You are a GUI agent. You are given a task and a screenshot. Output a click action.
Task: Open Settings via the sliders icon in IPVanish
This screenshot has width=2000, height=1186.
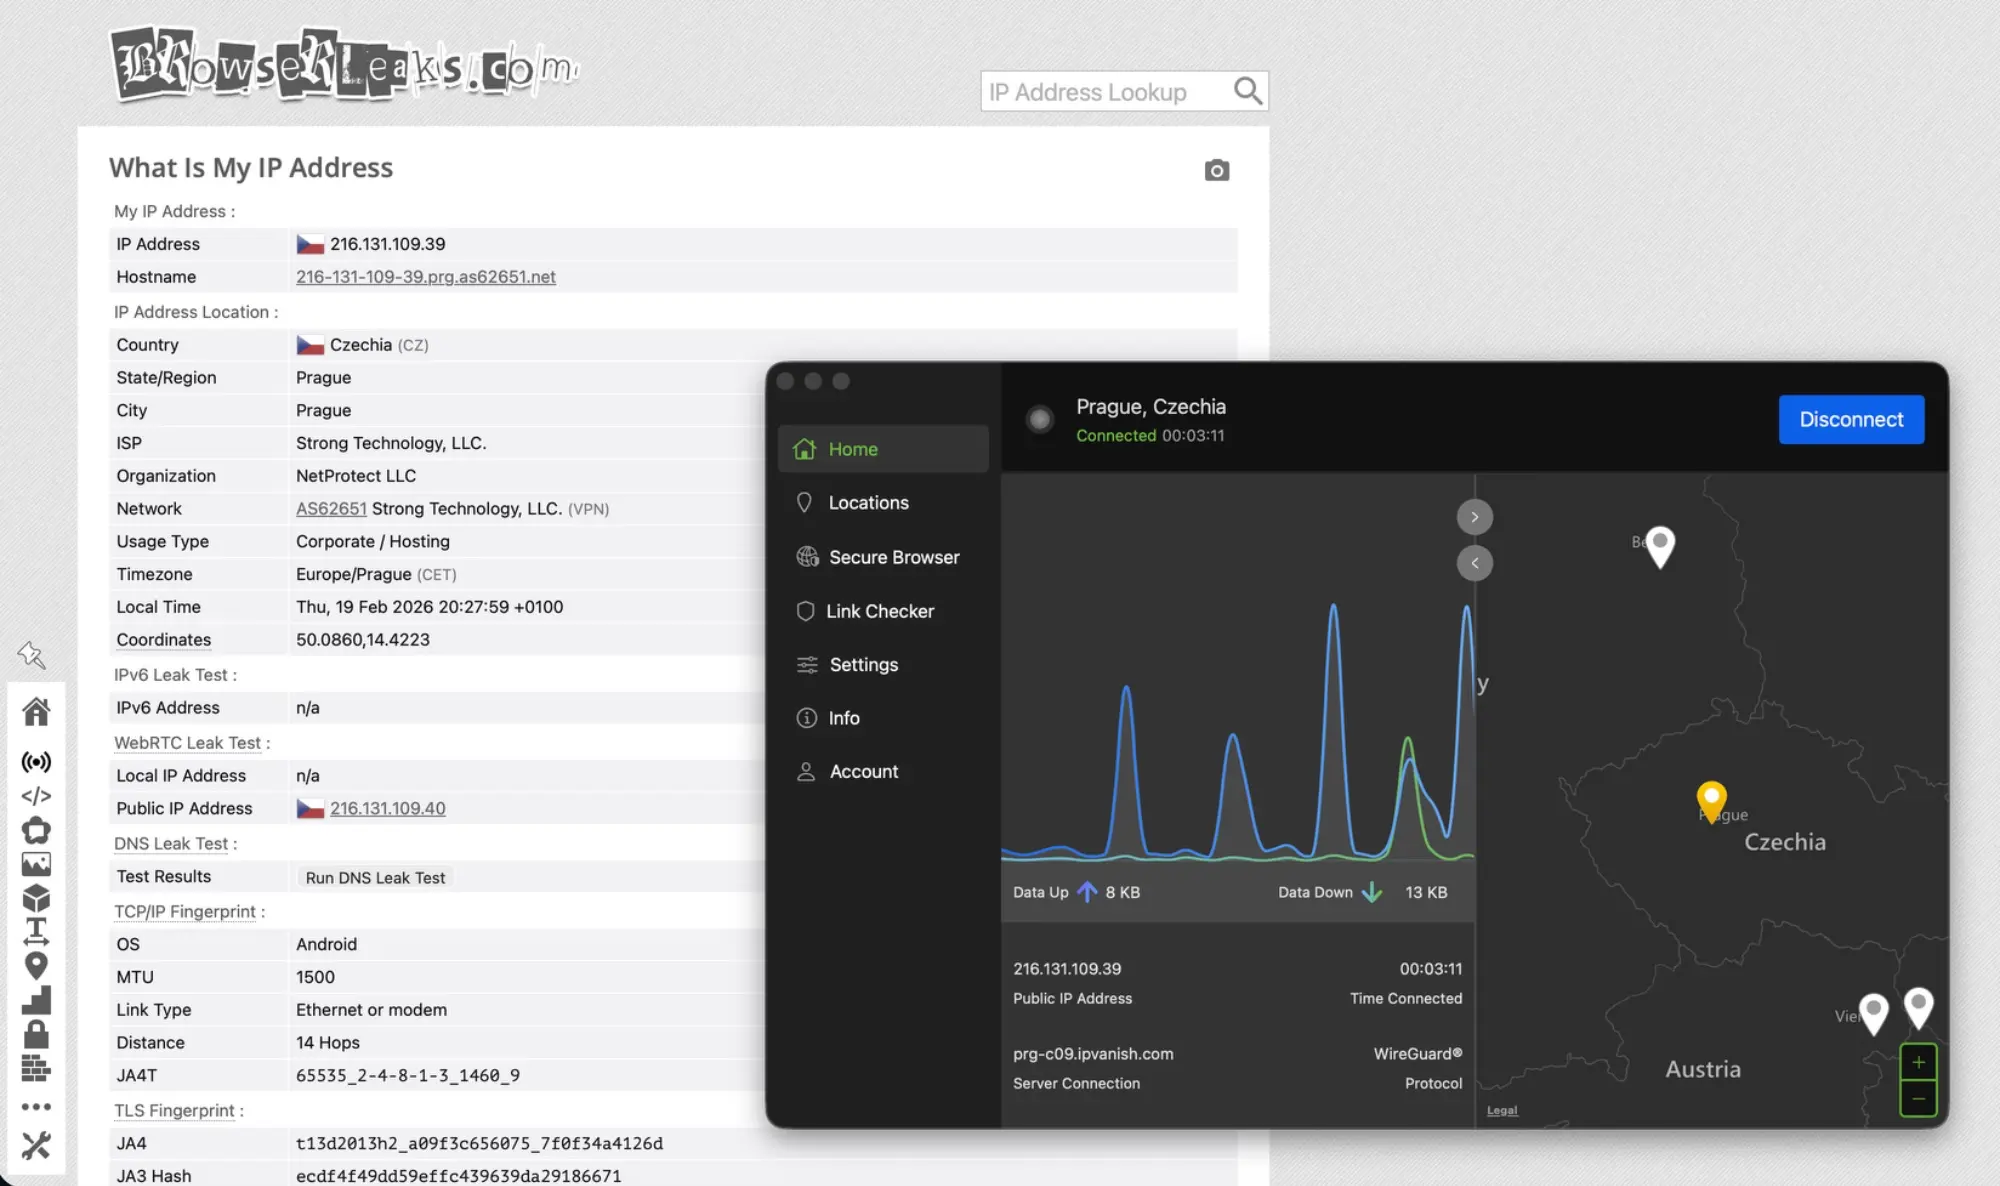807,664
